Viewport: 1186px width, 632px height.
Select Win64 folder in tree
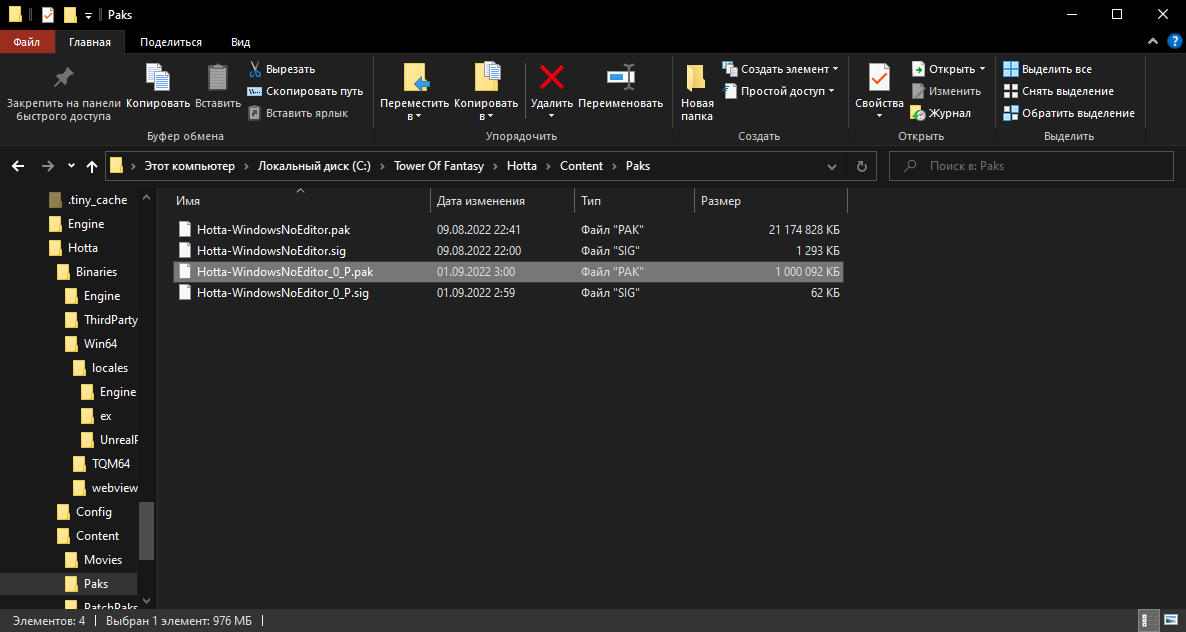[91, 344]
